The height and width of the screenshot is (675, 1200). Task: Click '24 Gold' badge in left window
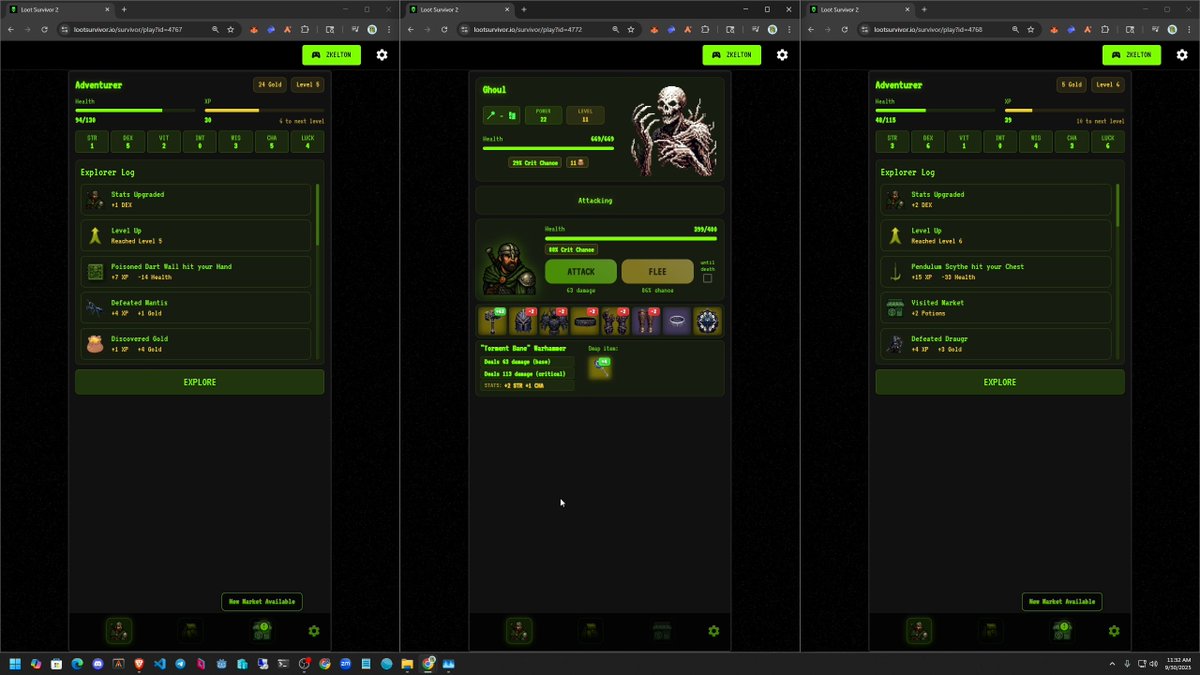[x=270, y=85]
